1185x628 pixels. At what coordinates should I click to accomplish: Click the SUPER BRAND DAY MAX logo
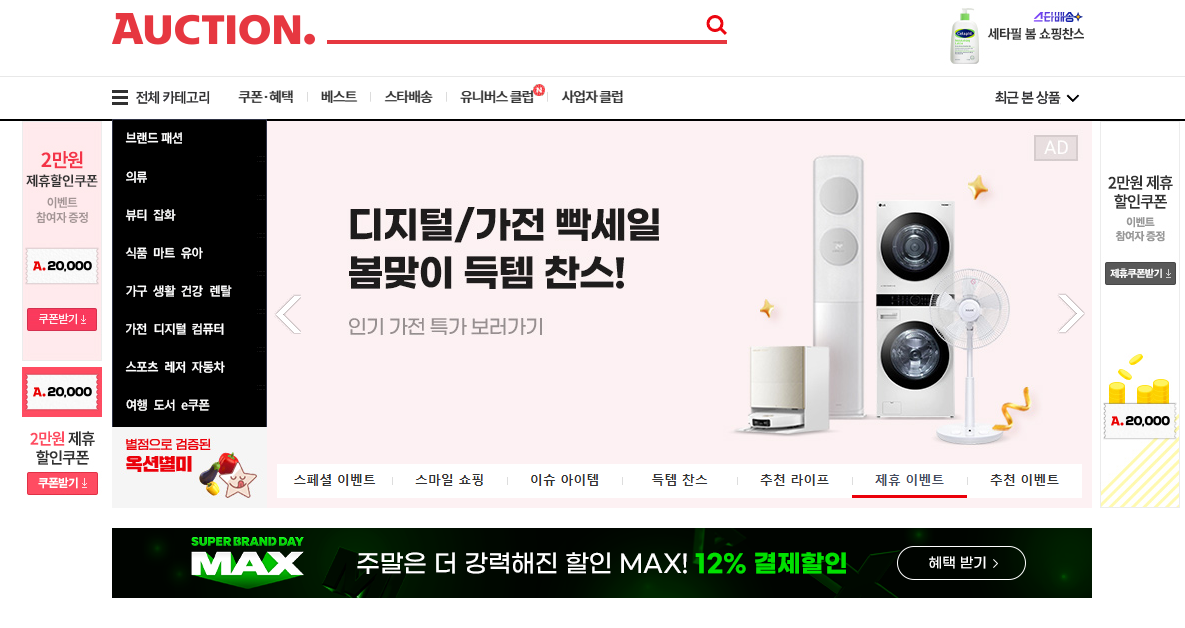(247, 558)
